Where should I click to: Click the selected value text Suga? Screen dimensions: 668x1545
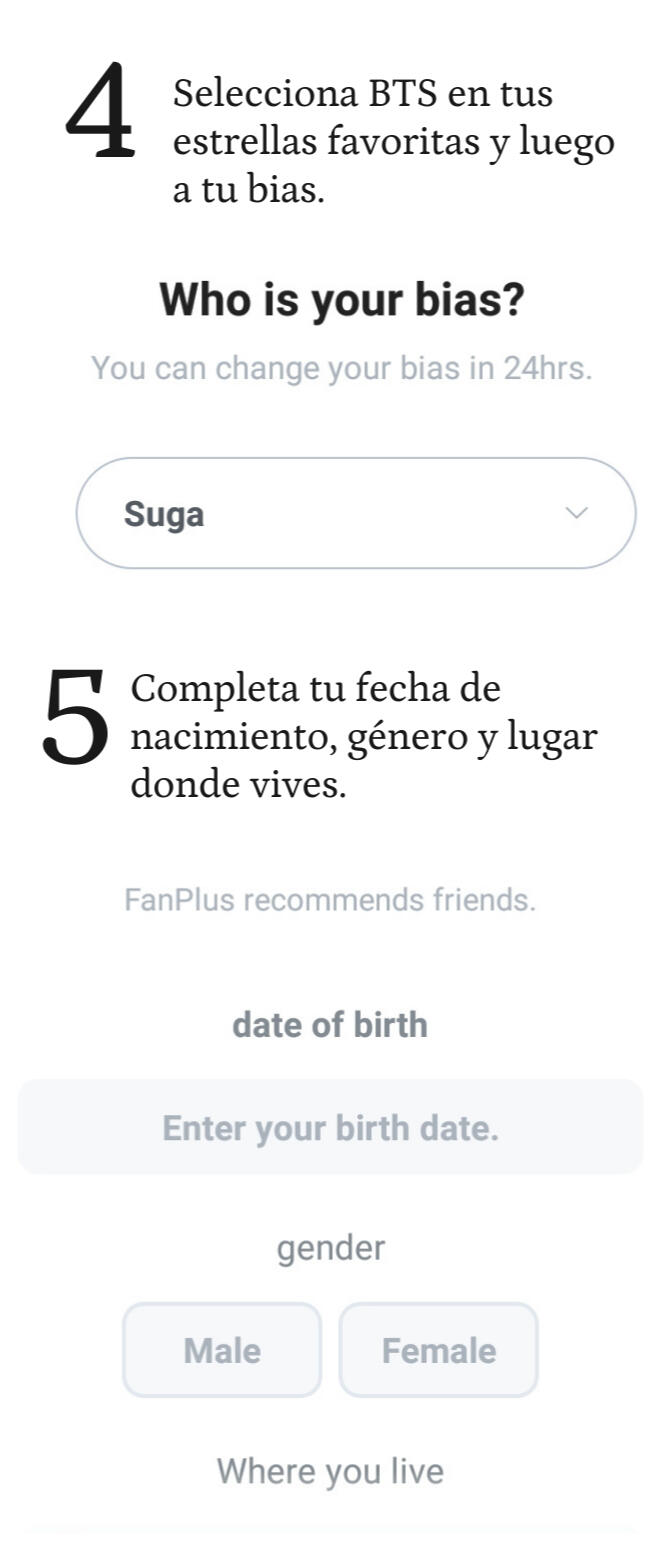point(164,514)
